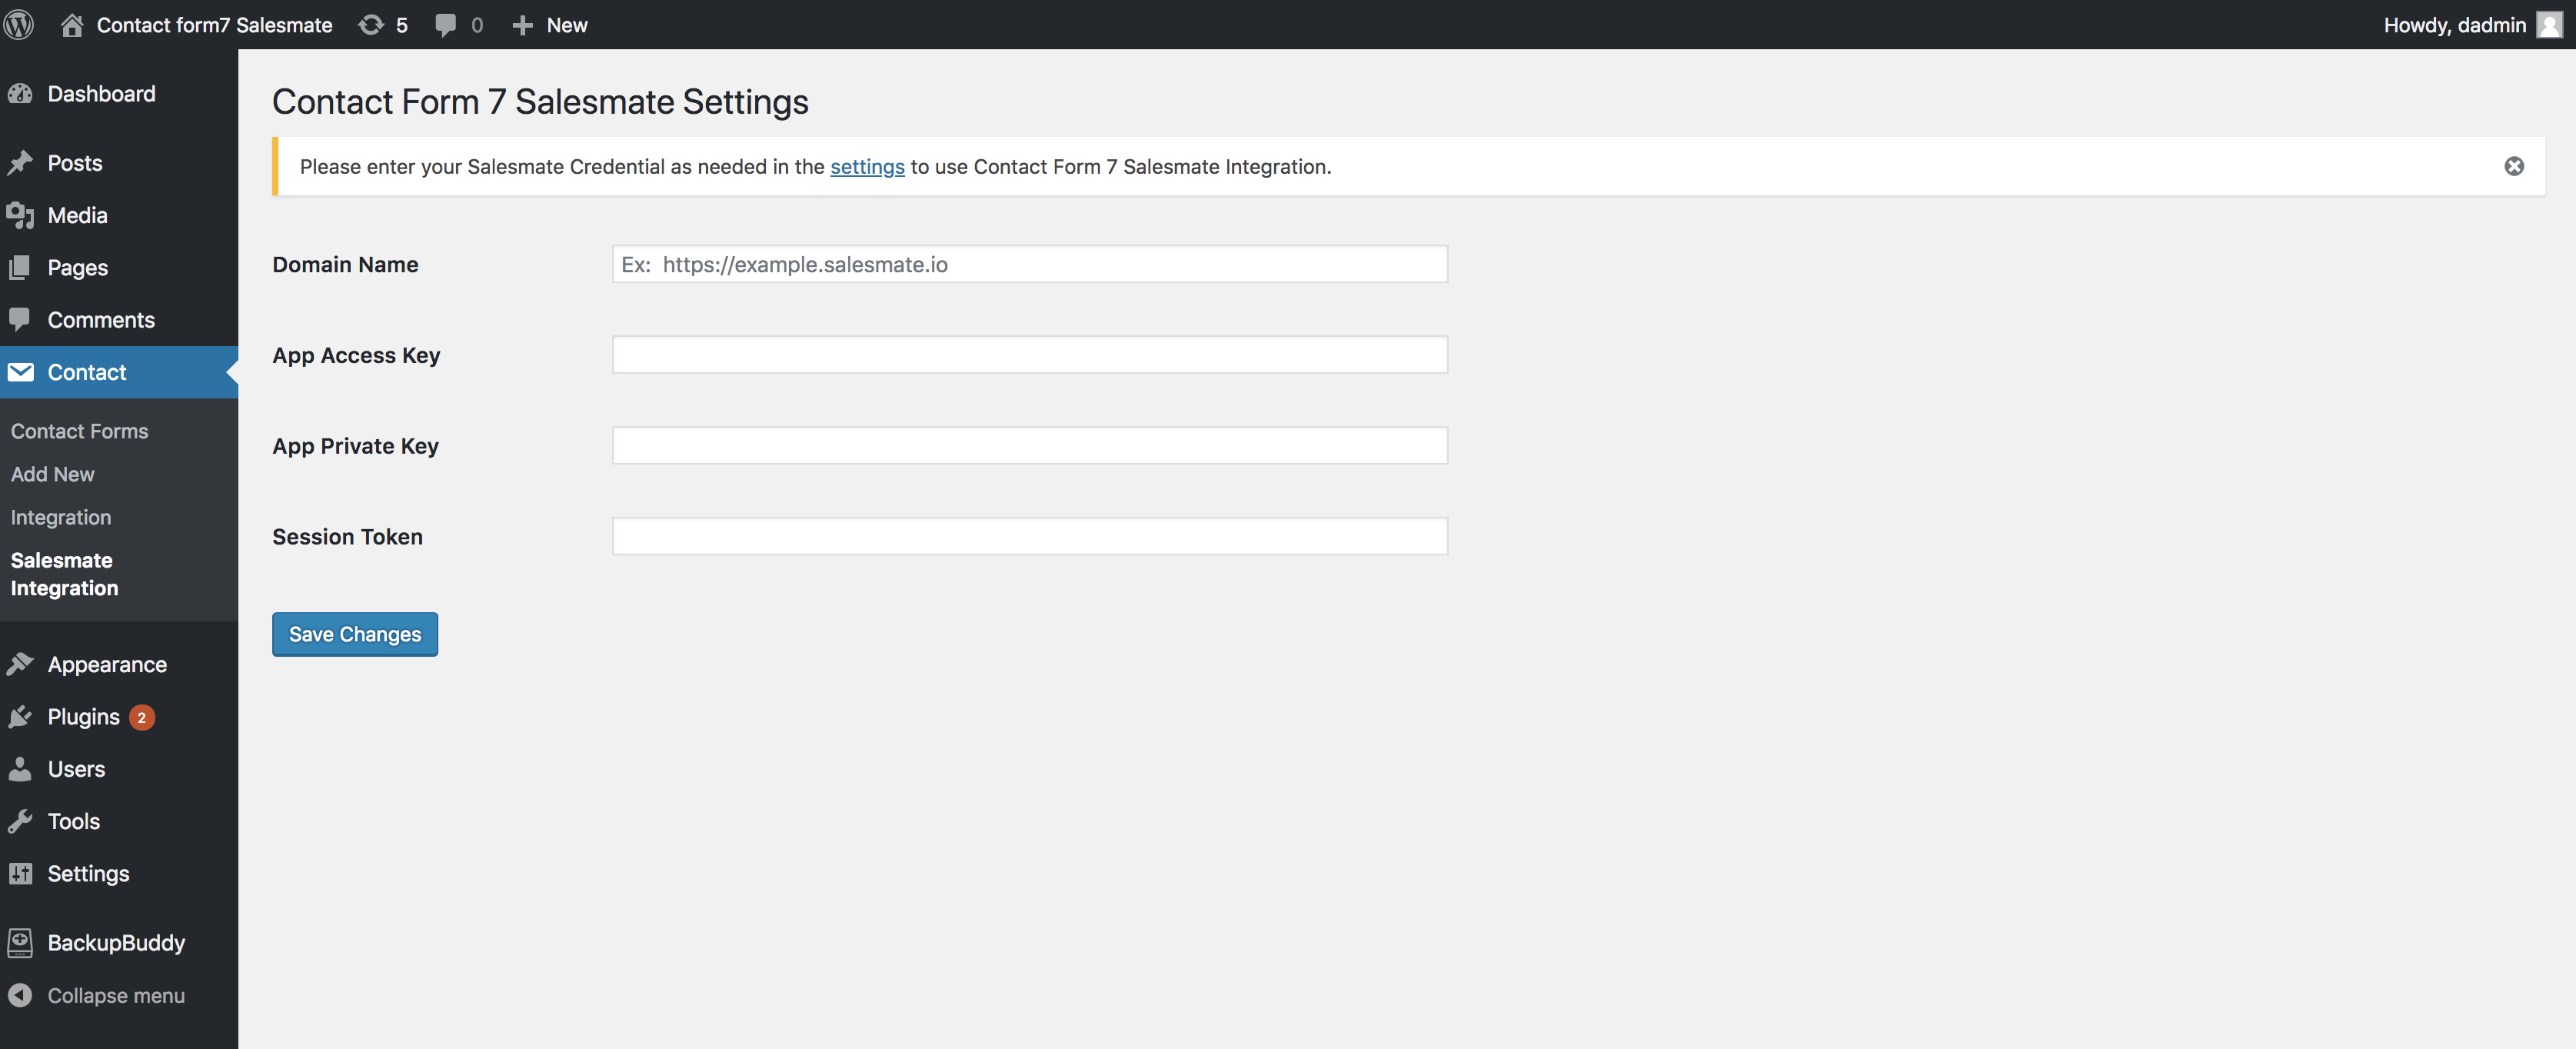Screen dimensions: 2576x1049
Task: Click the Contact envelope icon
Action: pos(20,372)
